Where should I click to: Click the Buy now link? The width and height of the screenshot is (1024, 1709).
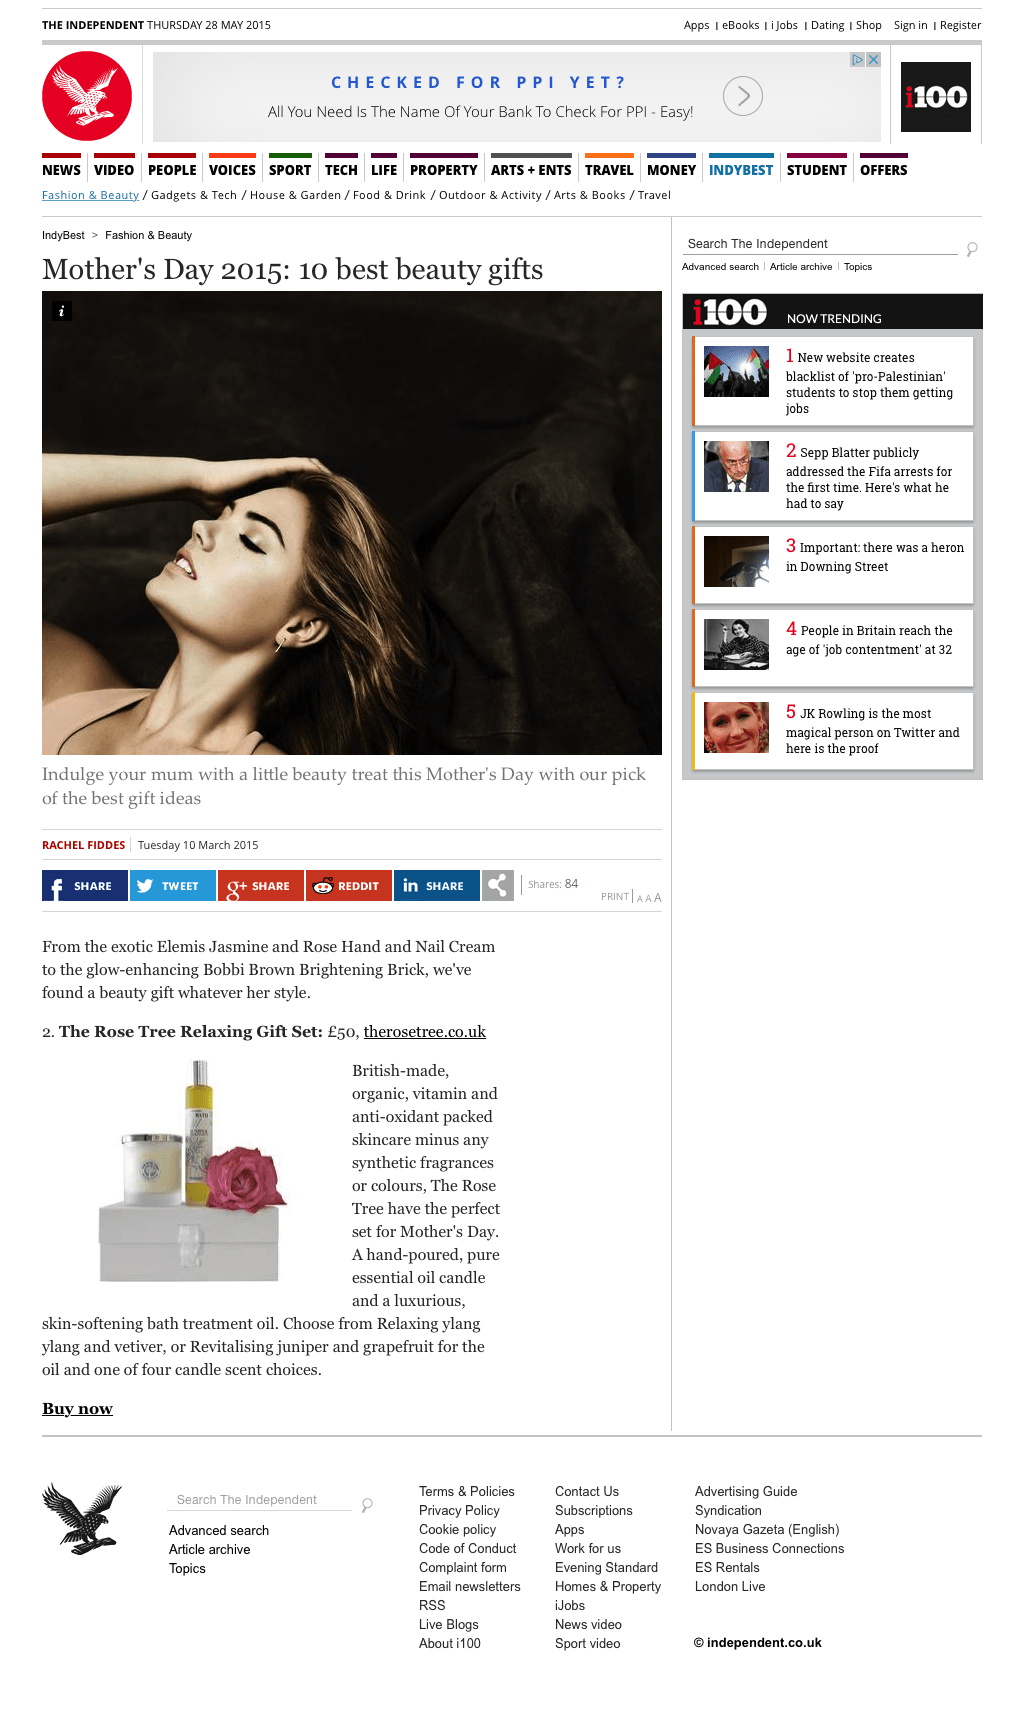coord(77,1409)
